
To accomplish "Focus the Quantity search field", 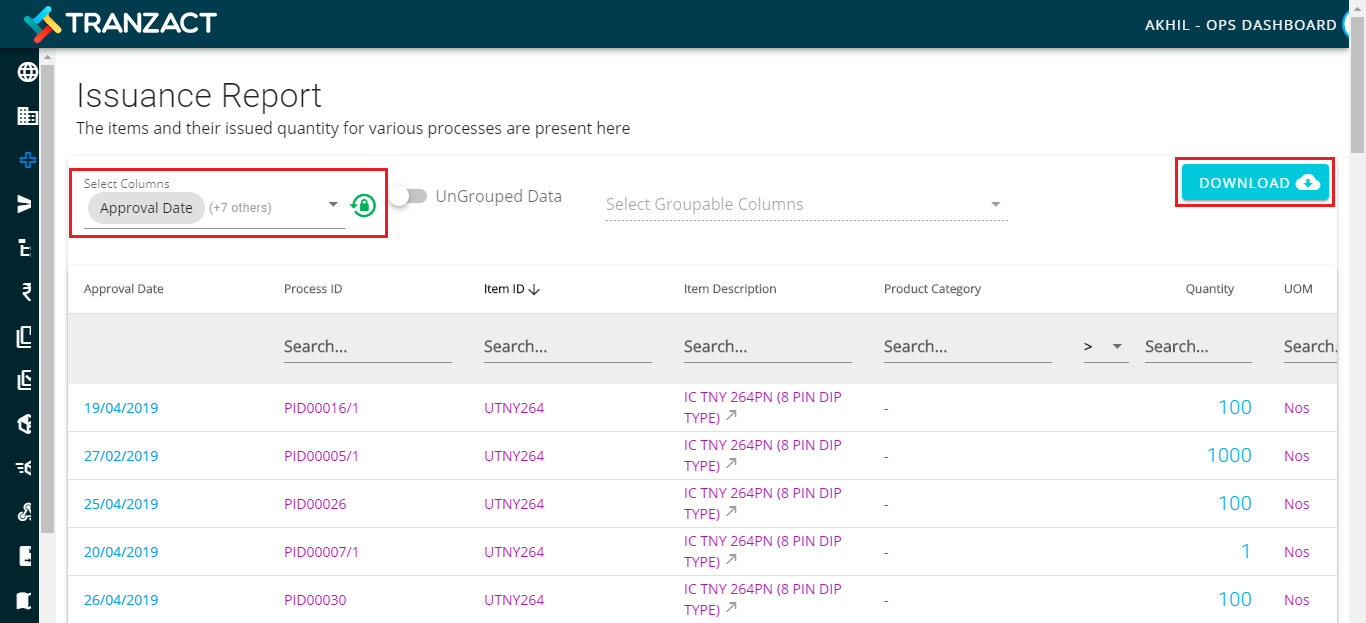I will click(1198, 347).
